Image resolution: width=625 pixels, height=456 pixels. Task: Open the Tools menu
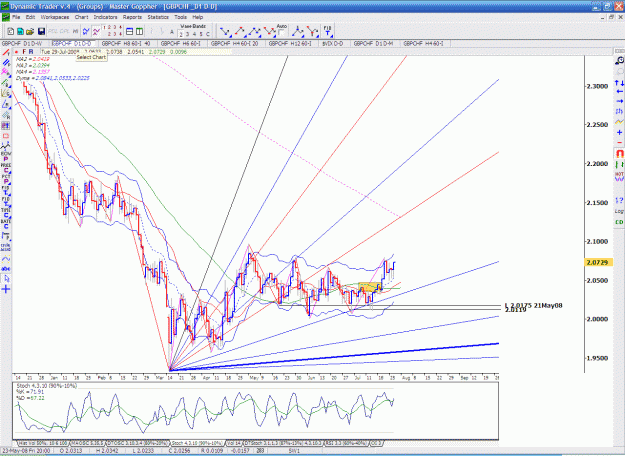pyautogui.click(x=180, y=17)
